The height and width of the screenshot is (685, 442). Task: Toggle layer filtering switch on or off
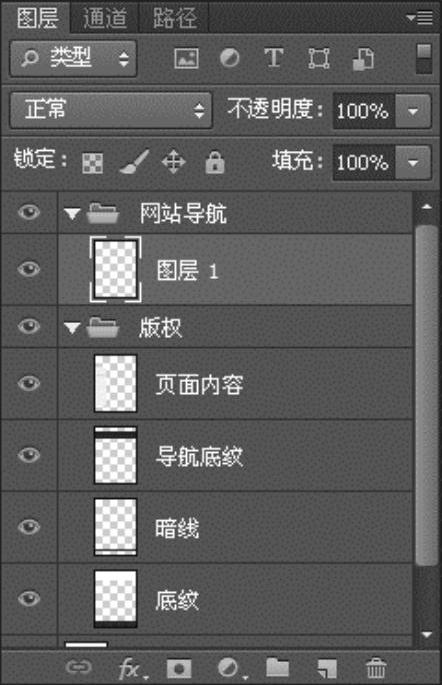click(424, 58)
